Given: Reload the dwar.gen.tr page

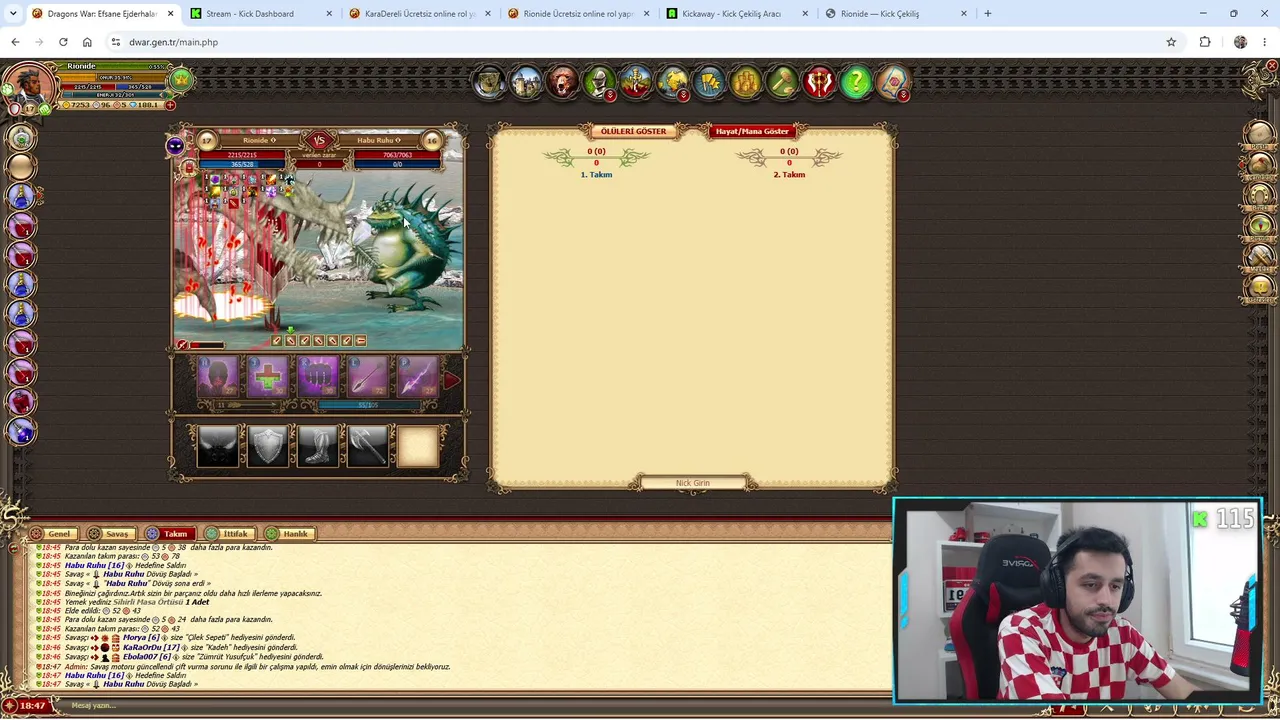Looking at the screenshot, I should 63,42.
